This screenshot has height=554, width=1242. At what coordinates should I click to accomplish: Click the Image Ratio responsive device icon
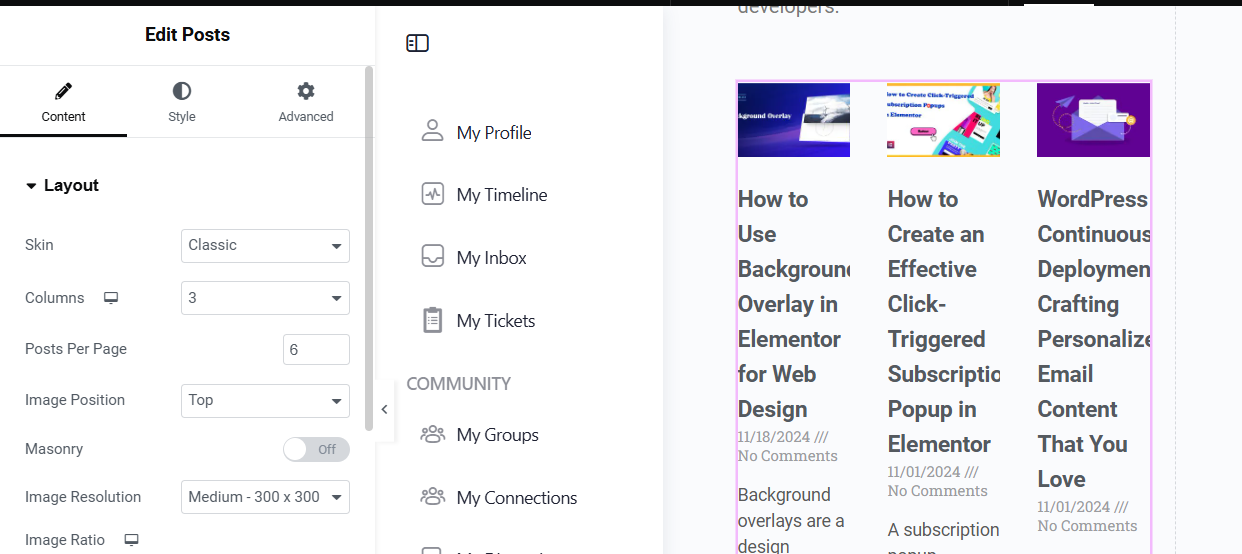point(131,540)
